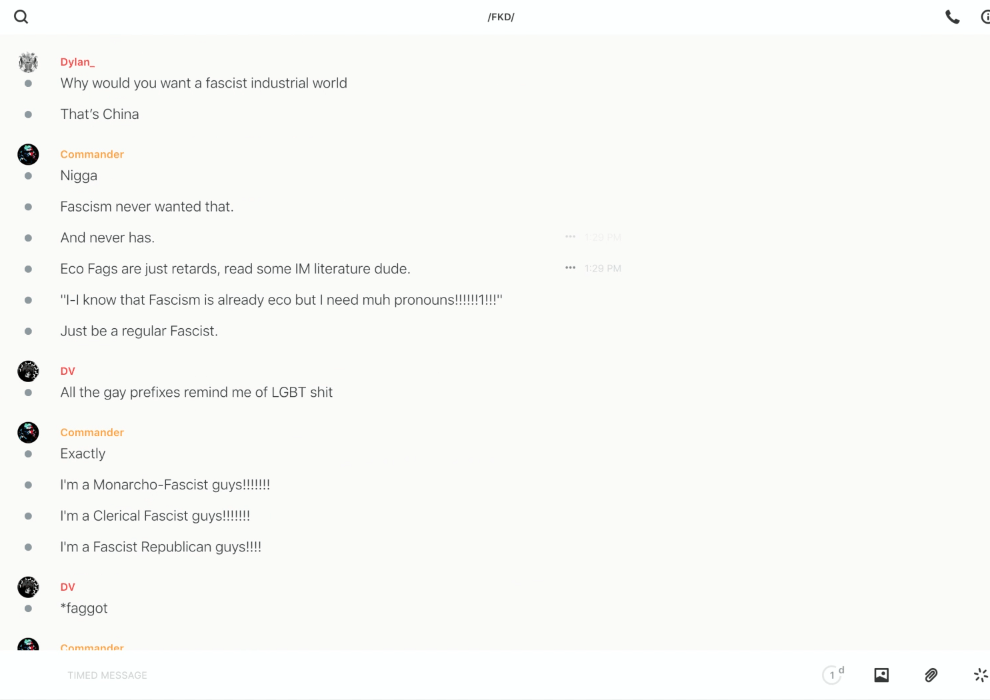
Task: Attach a file using the paperclip icon
Action: point(931,675)
